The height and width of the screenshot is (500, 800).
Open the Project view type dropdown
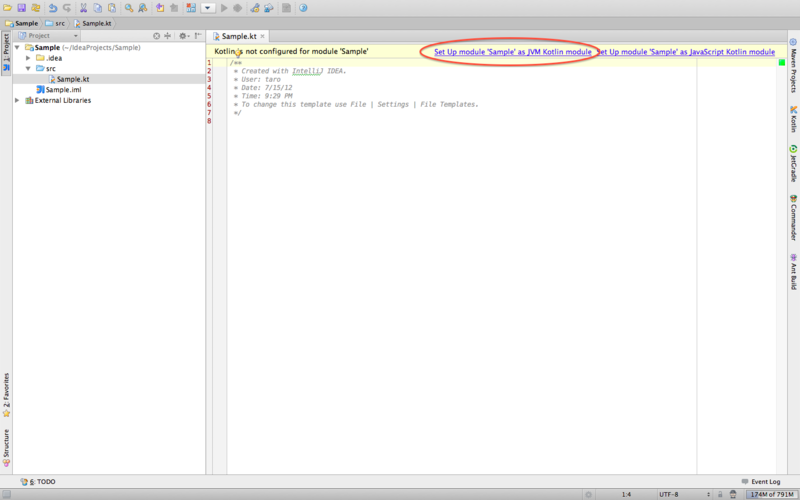pos(48,36)
